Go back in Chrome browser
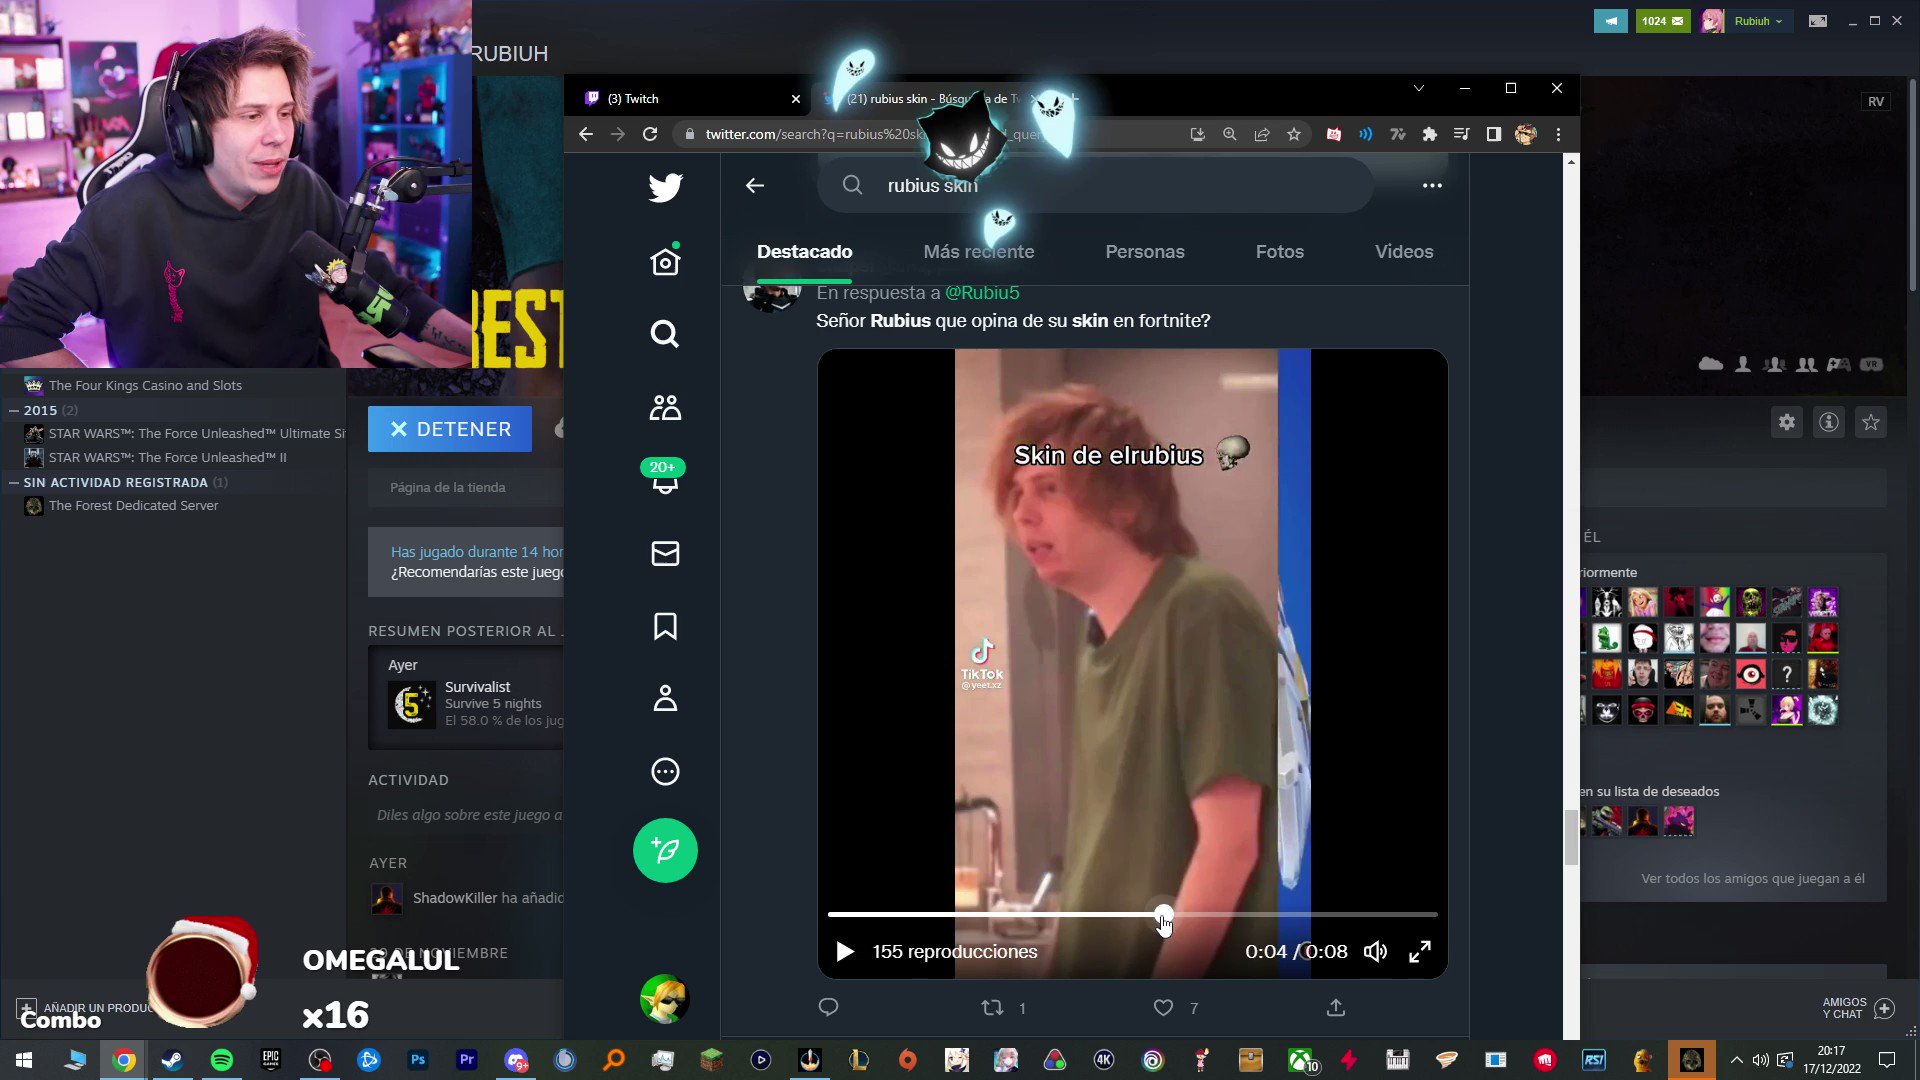The width and height of the screenshot is (1920, 1080). [586, 134]
